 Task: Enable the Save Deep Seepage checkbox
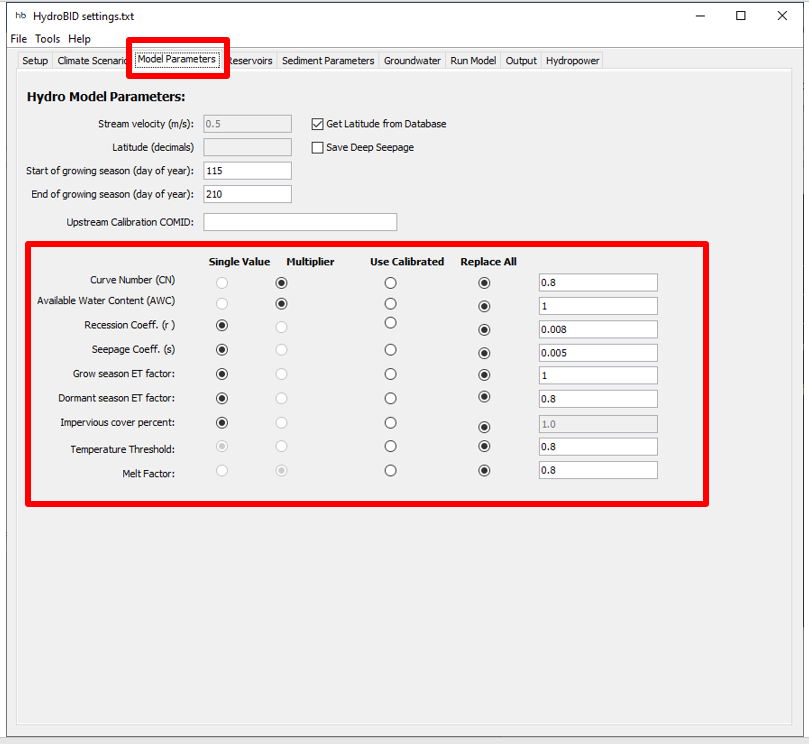[x=318, y=148]
